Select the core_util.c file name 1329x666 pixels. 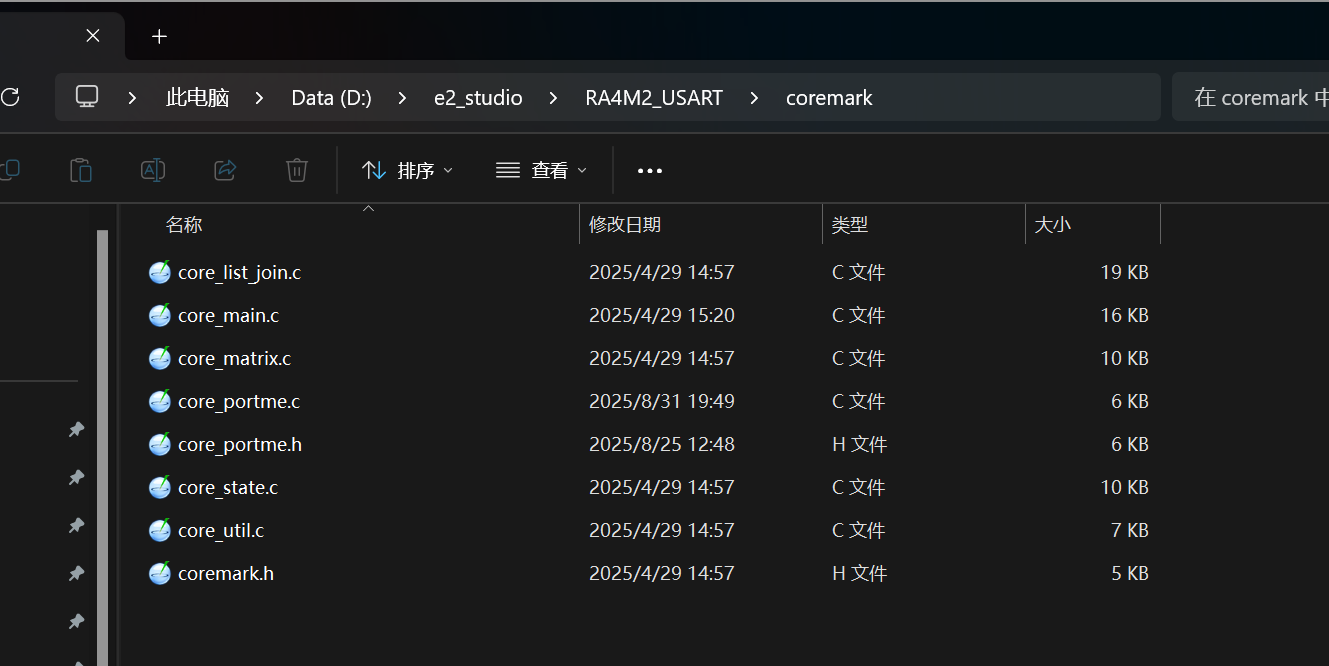[x=221, y=530]
